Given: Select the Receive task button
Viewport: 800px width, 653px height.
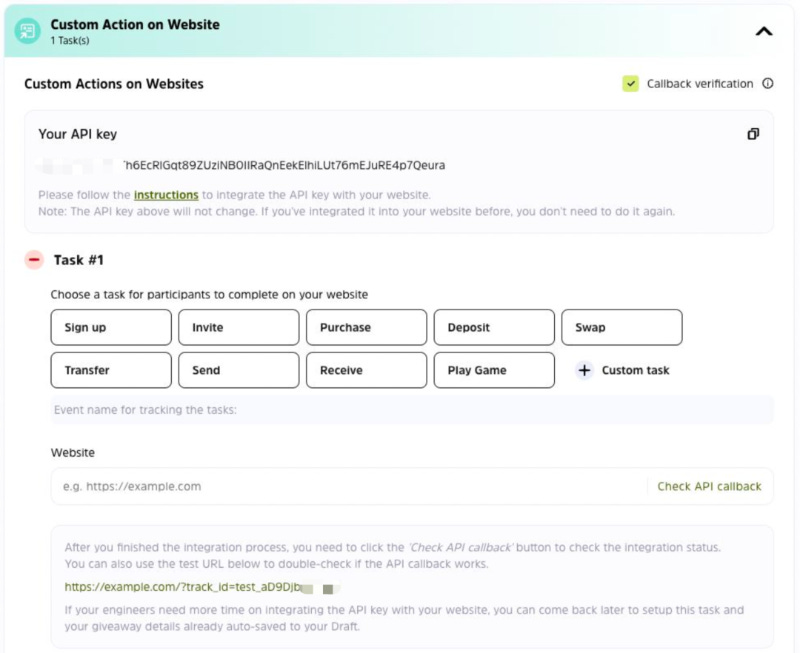Looking at the screenshot, I should tap(366, 370).
